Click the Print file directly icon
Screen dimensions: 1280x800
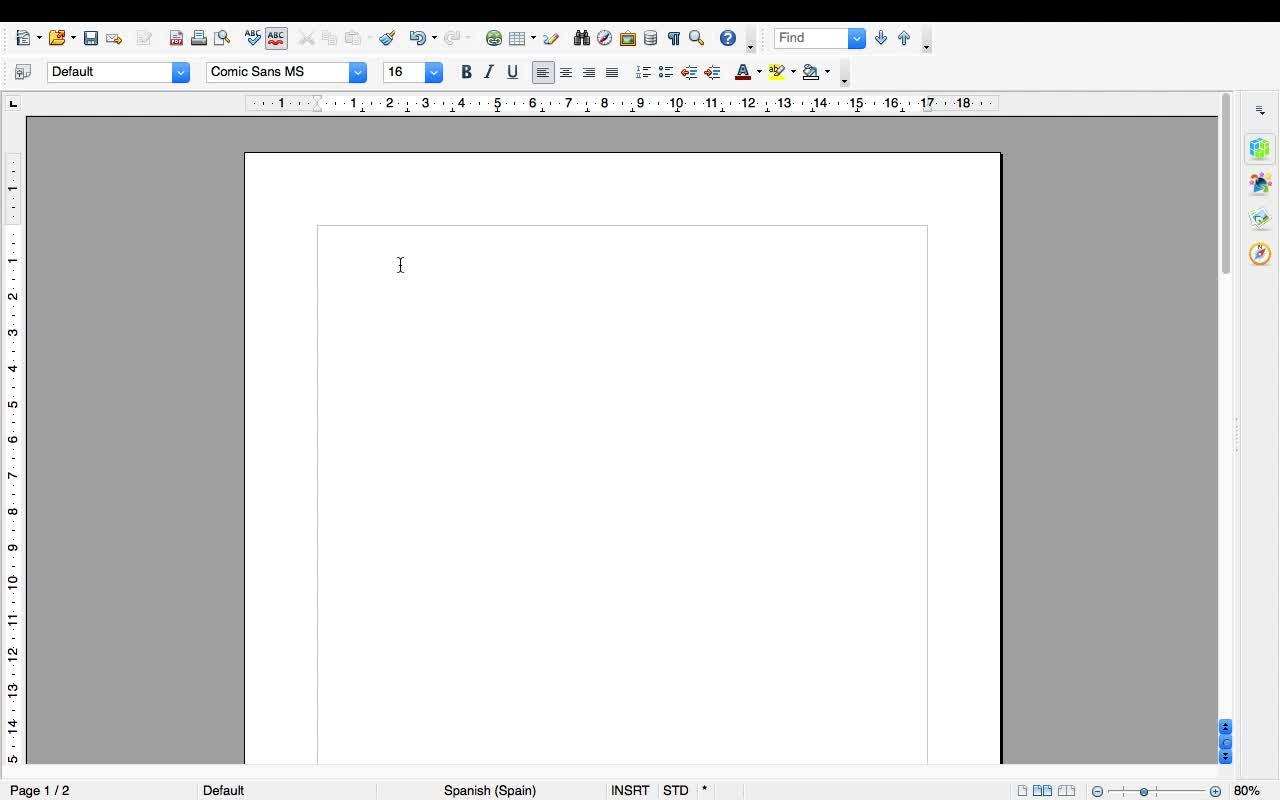[x=199, y=38]
